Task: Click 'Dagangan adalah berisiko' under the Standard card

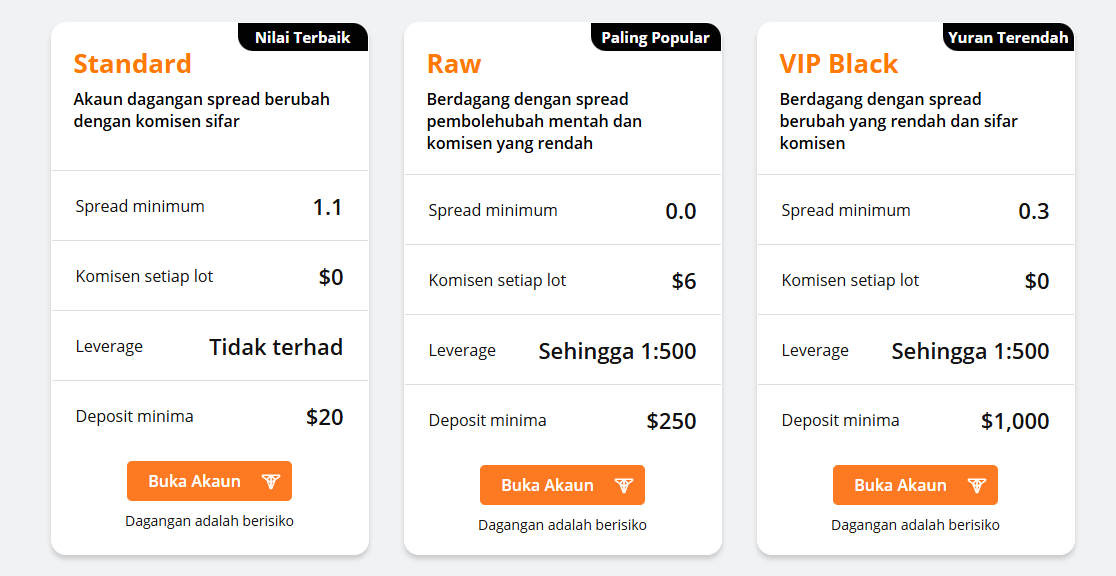Action: [x=209, y=520]
